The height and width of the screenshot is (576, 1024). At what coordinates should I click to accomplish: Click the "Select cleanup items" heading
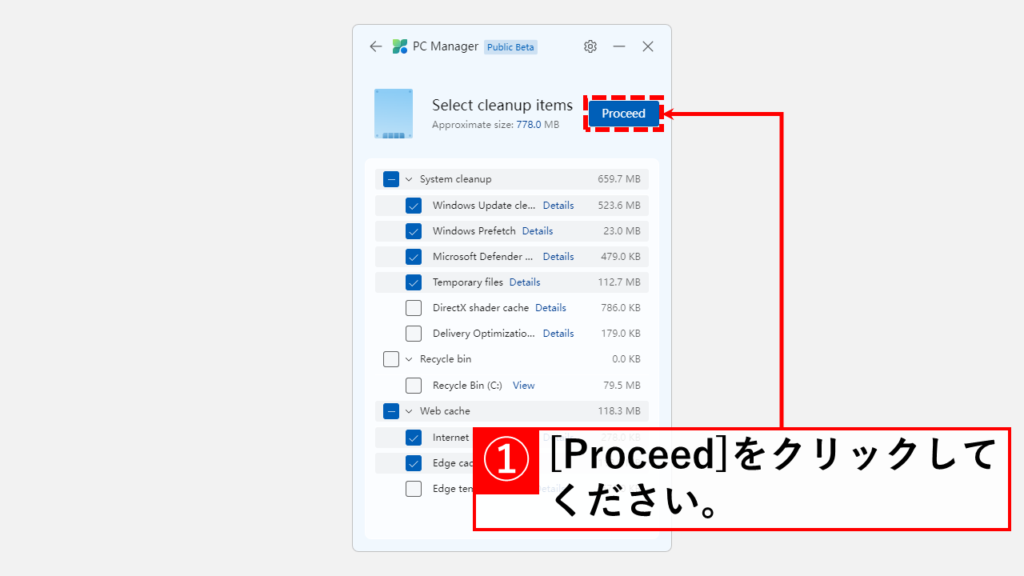(x=502, y=105)
